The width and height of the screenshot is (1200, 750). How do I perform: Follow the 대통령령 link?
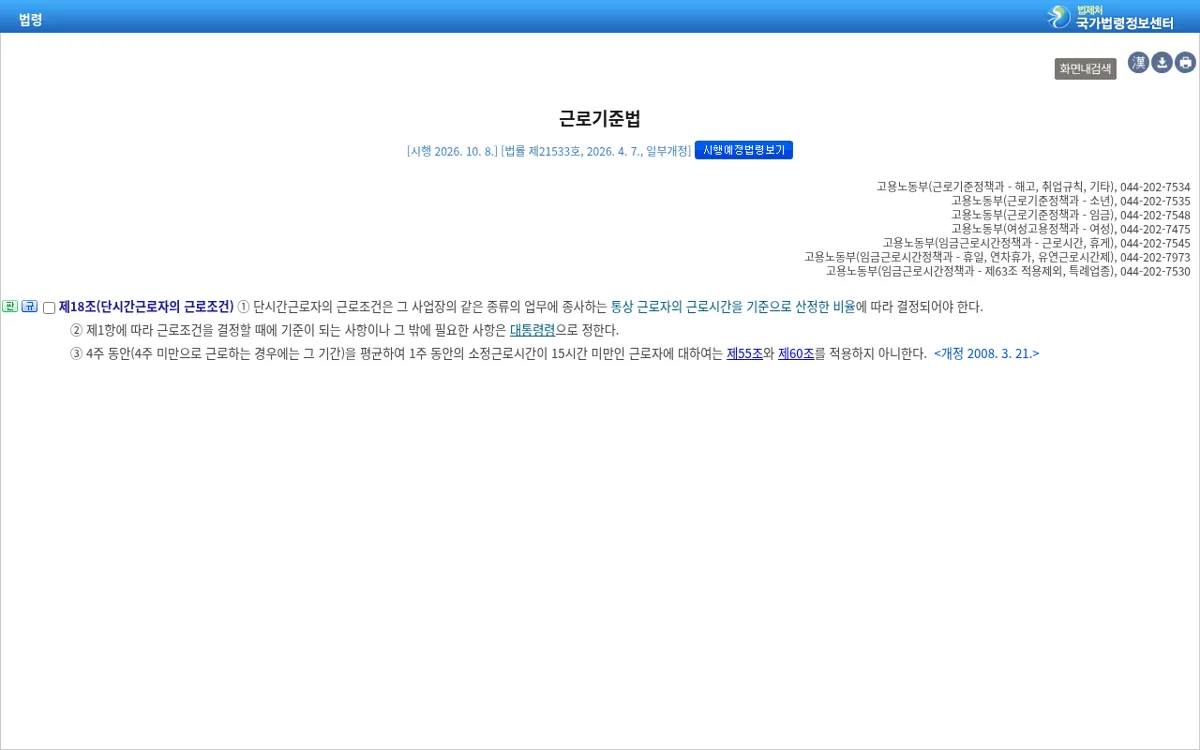click(532, 330)
